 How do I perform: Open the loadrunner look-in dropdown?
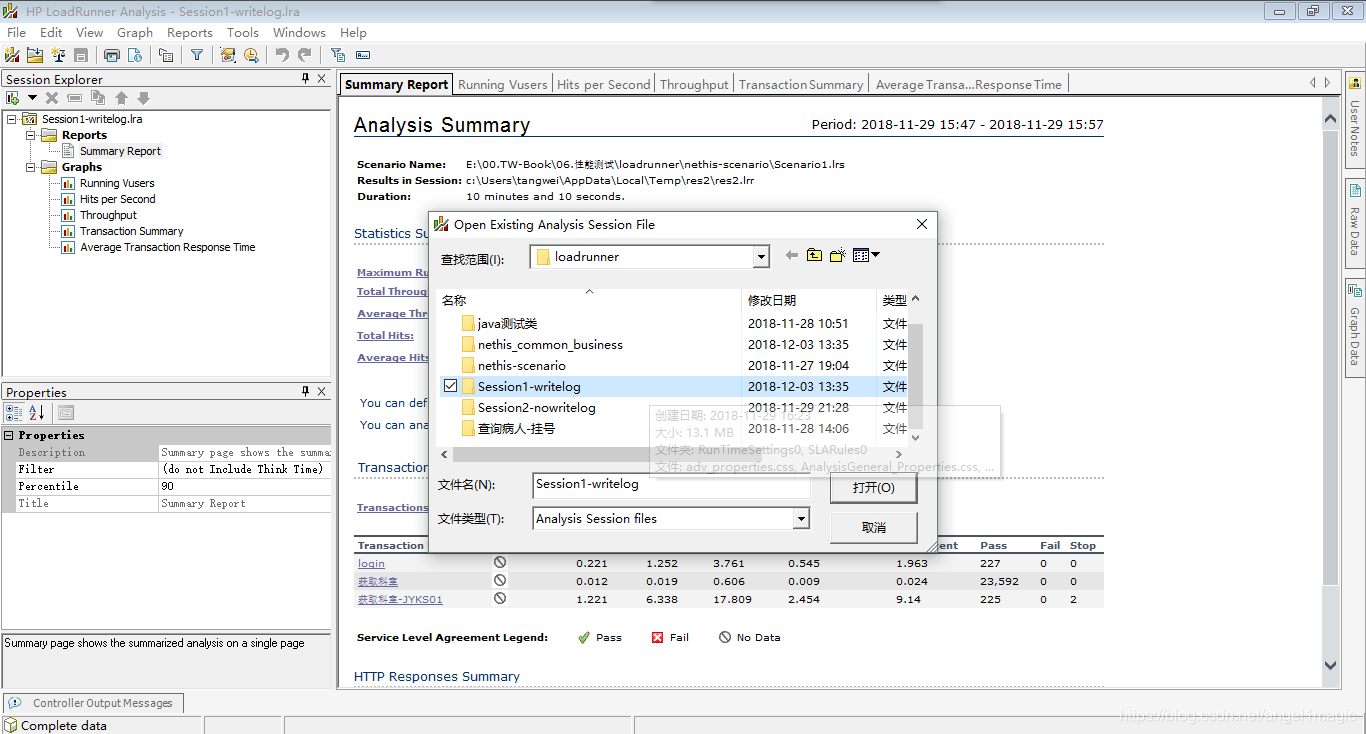pyautogui.click(x=761, y=257)
